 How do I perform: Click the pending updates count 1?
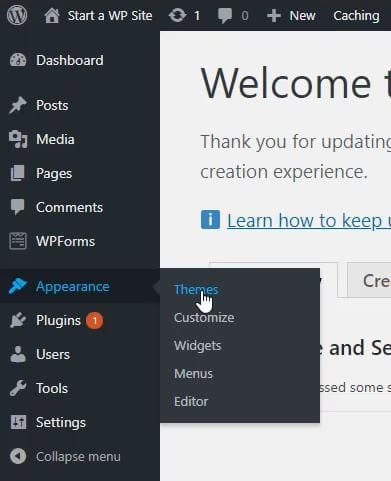pyautogui.click(x=197, y=16)
